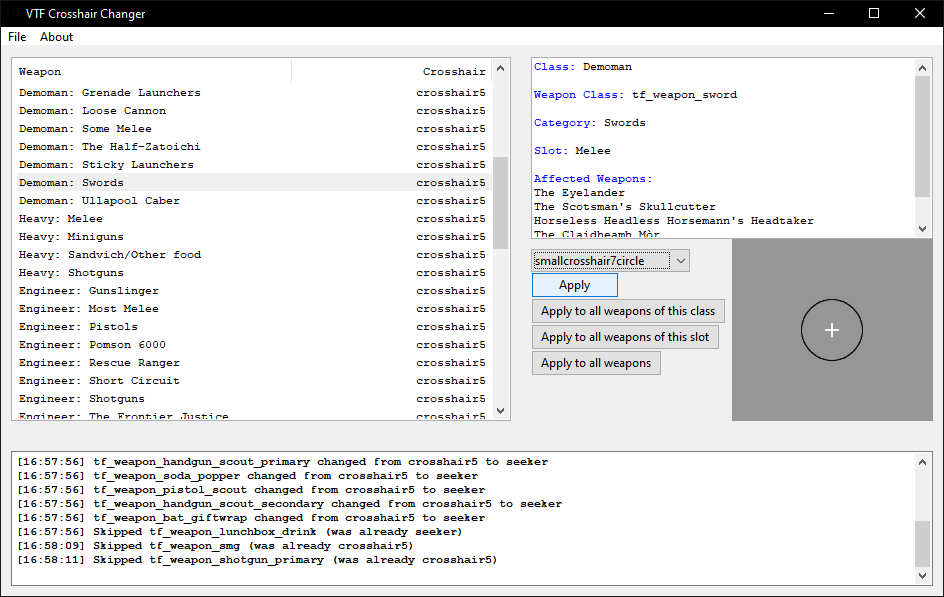The width and height of the screenshot is (944, 597).
Task: Expand the smallcrosshair7circle crosshair dropdown
Action: tap(680, 261)
